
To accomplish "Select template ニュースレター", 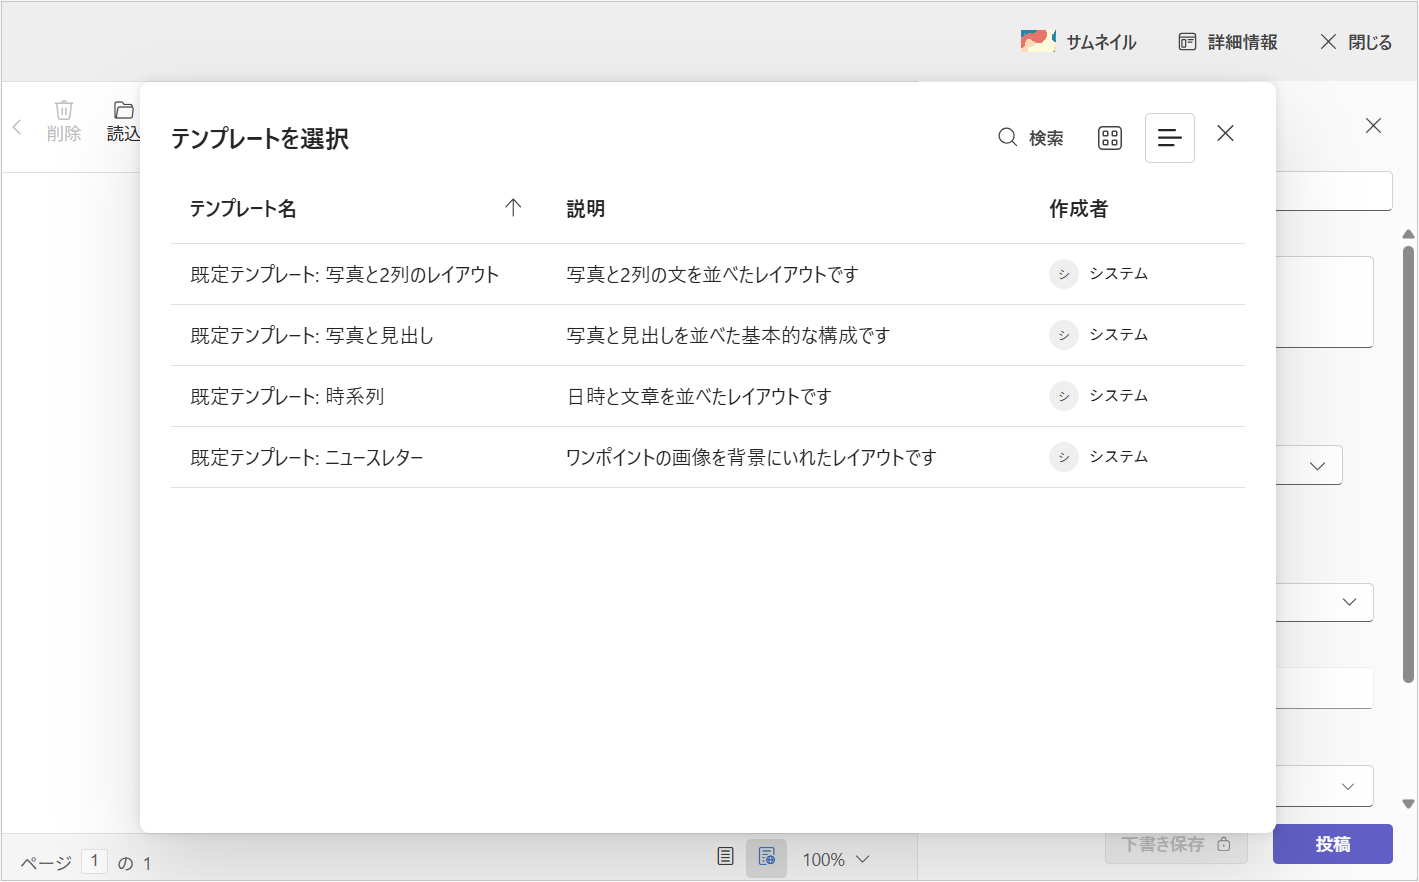I will (307, 457).
